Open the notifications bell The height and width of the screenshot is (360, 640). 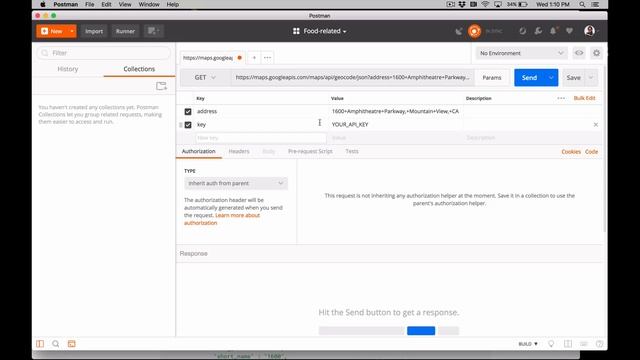(x=553, y=31)
